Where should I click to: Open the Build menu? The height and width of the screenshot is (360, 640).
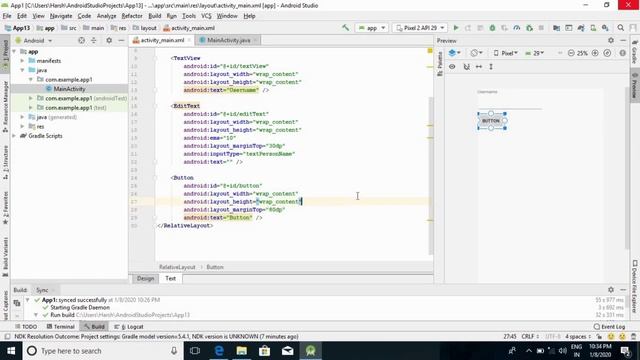coord(155,16)
